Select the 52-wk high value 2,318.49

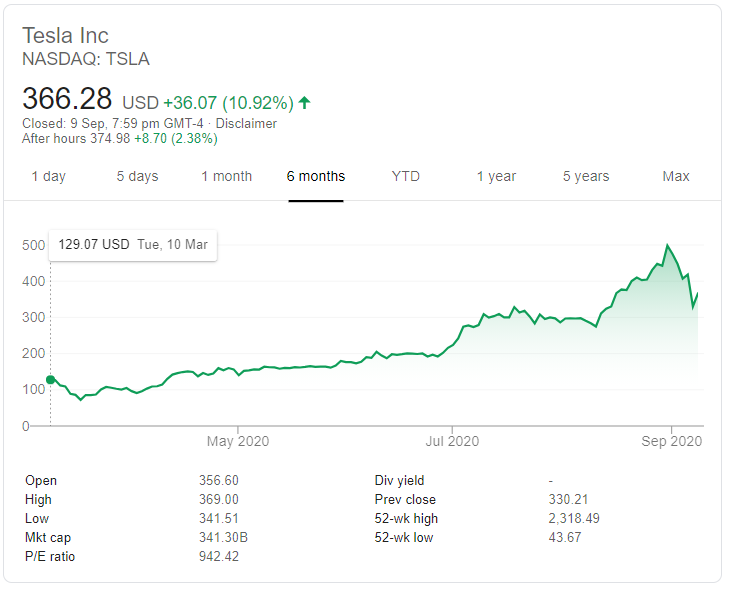(x=574, y=519)
